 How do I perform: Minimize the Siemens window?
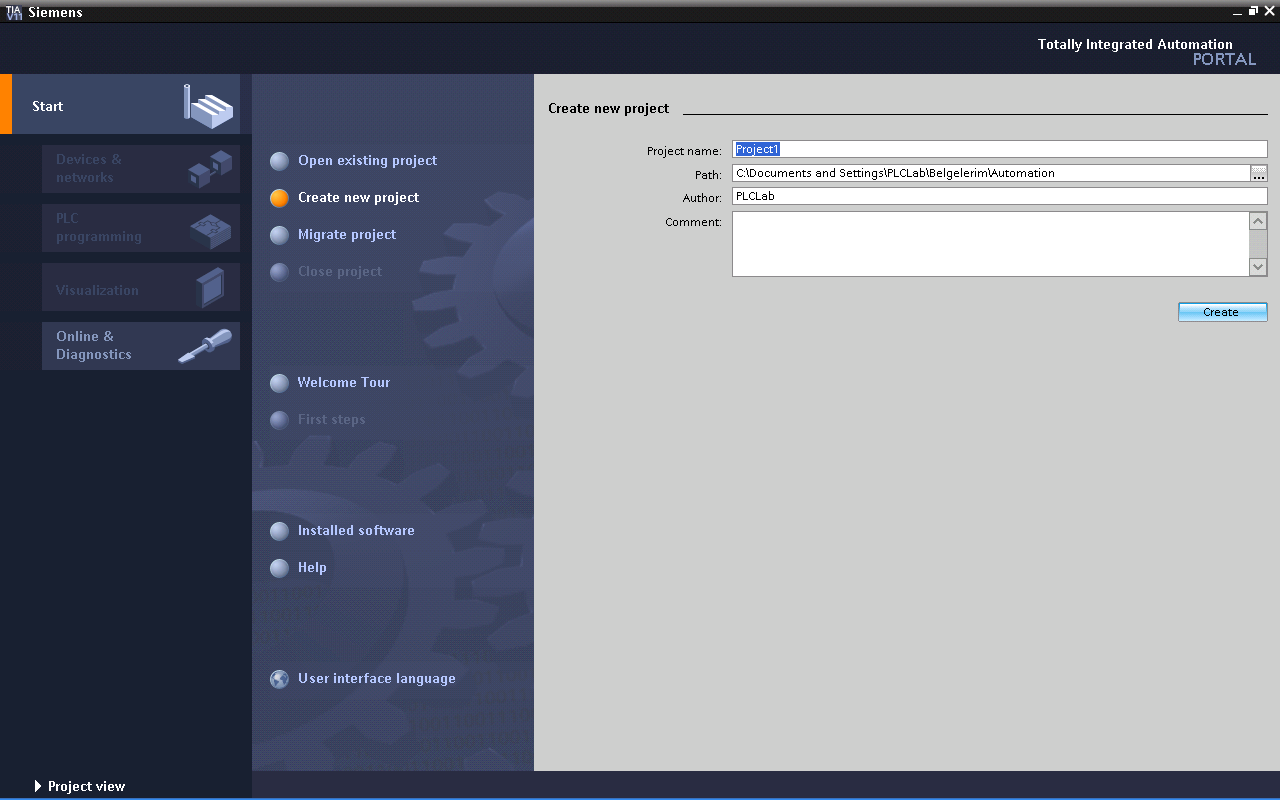1238,11
